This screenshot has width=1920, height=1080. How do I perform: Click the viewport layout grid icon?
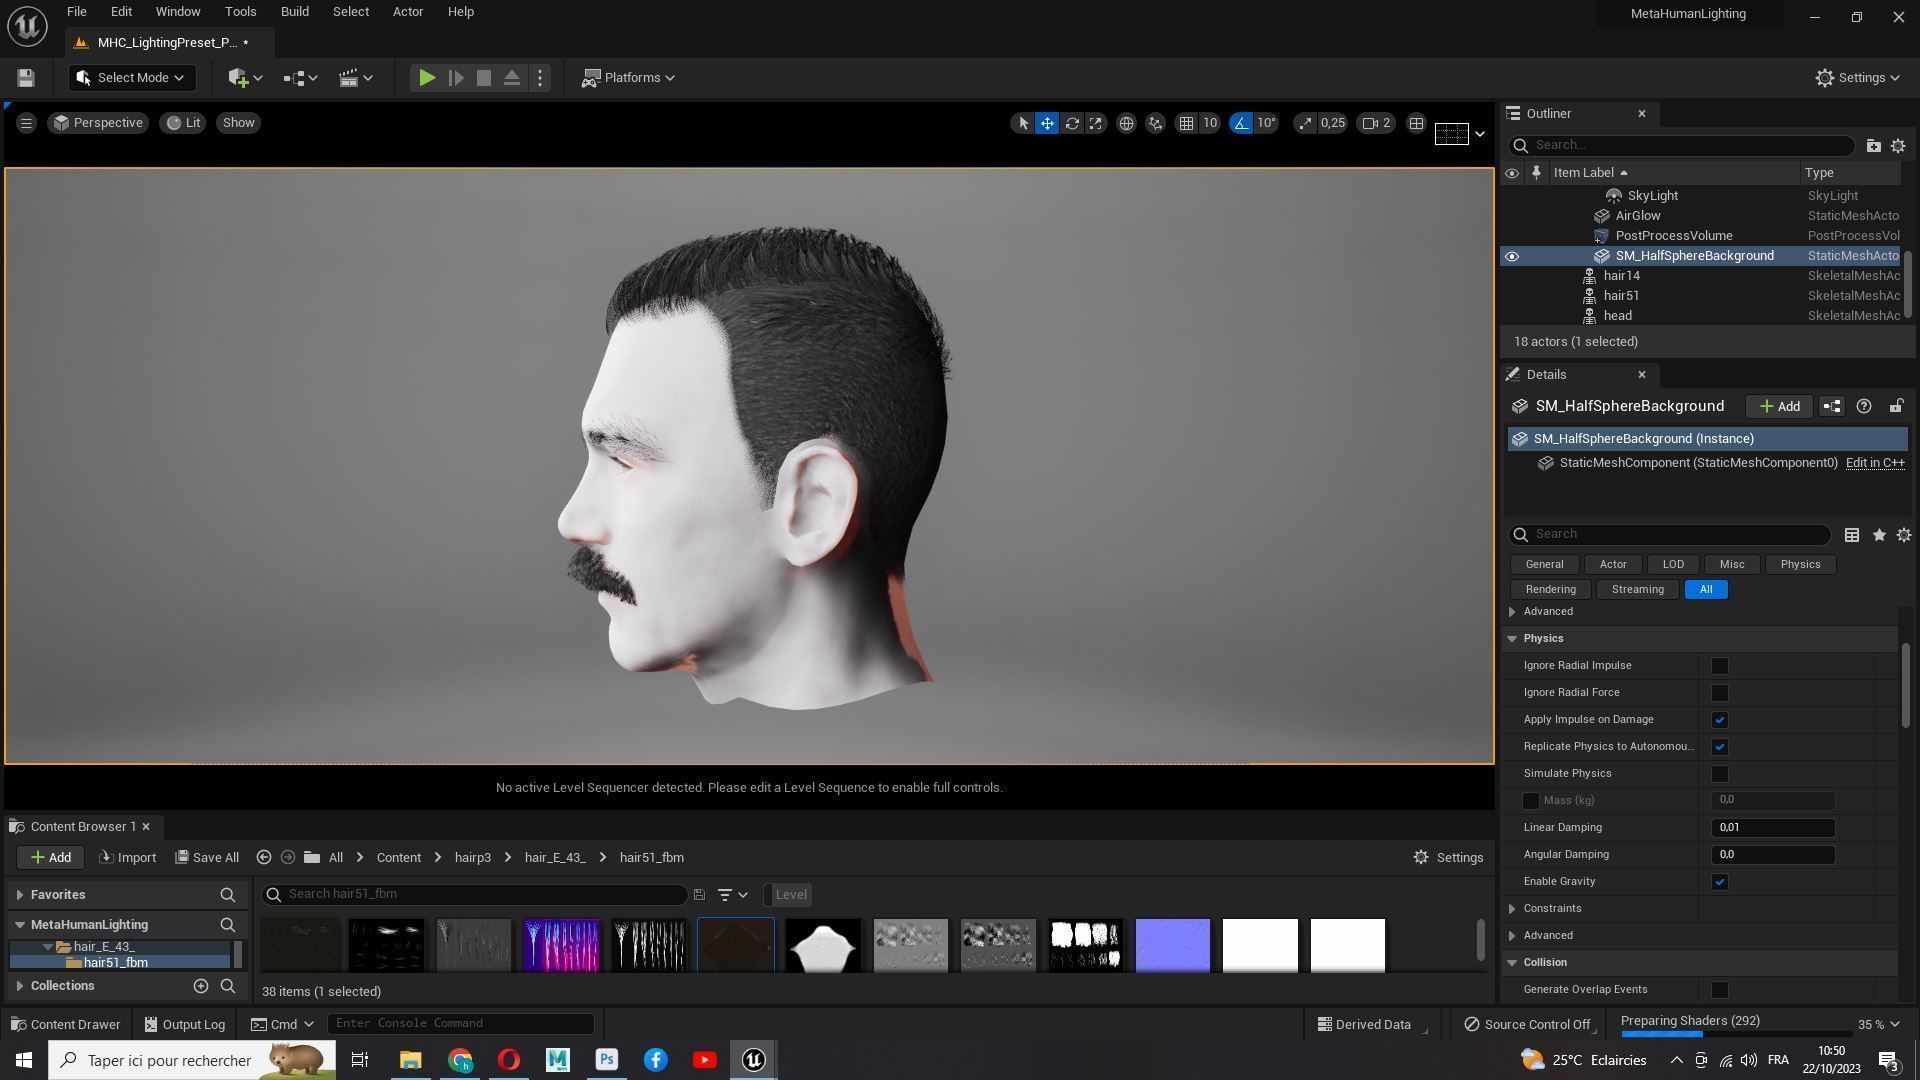pyautogui.click(x=1416, y=123)
